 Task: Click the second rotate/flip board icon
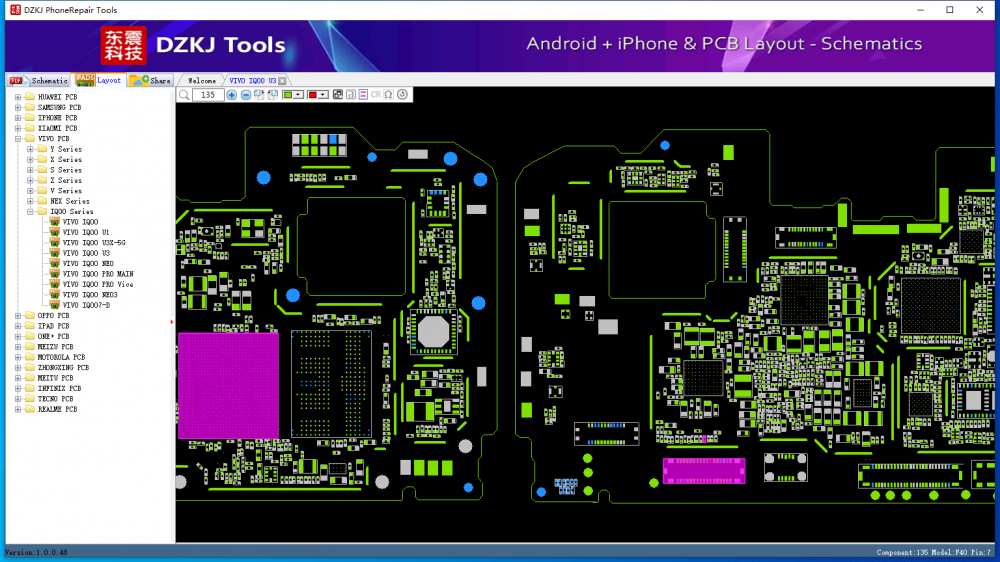pyautogui.click(x=273, y=94)
